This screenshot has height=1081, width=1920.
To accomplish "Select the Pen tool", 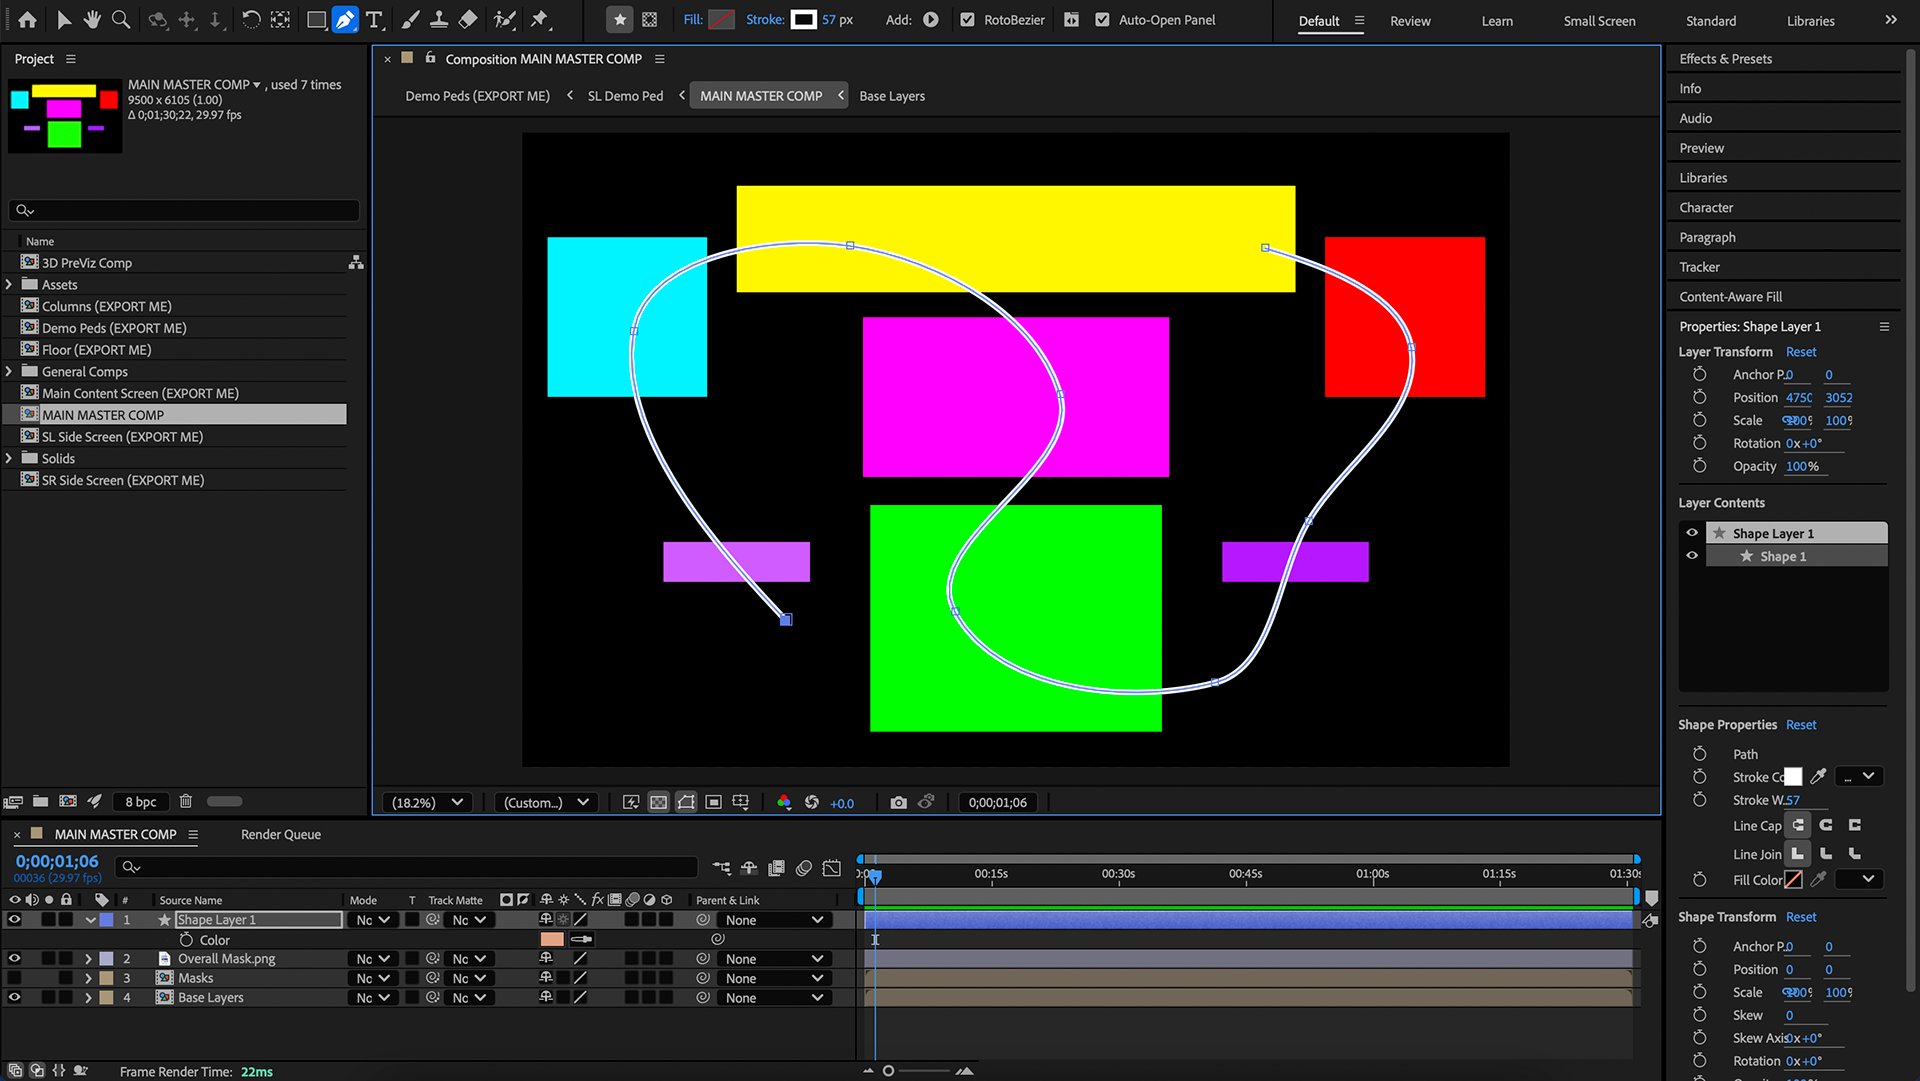I will tap(345, 19).
